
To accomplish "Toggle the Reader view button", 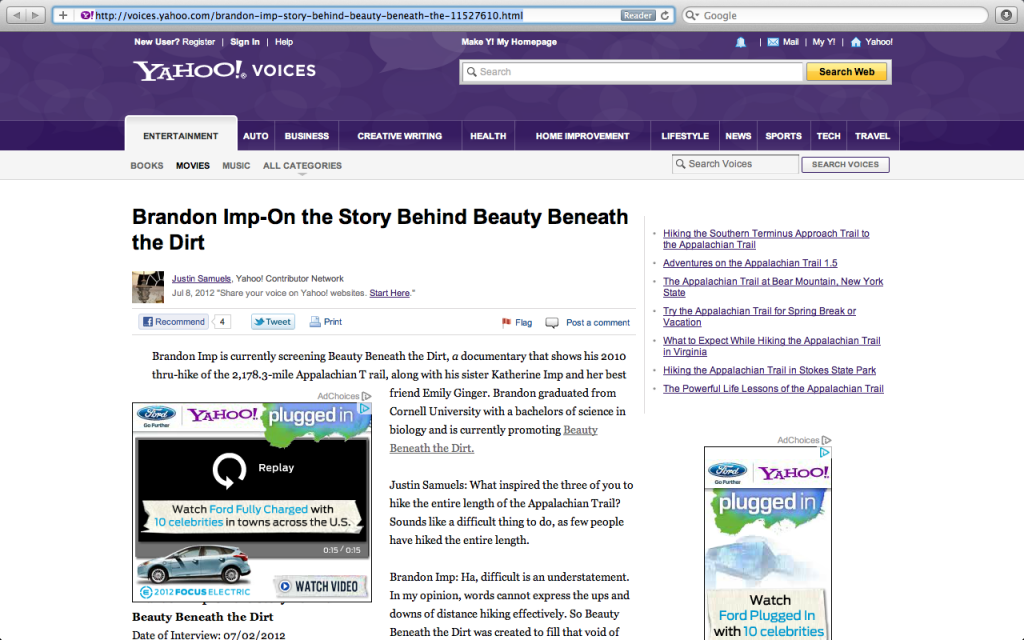I will pyautogui.click(x=637, y=15).
